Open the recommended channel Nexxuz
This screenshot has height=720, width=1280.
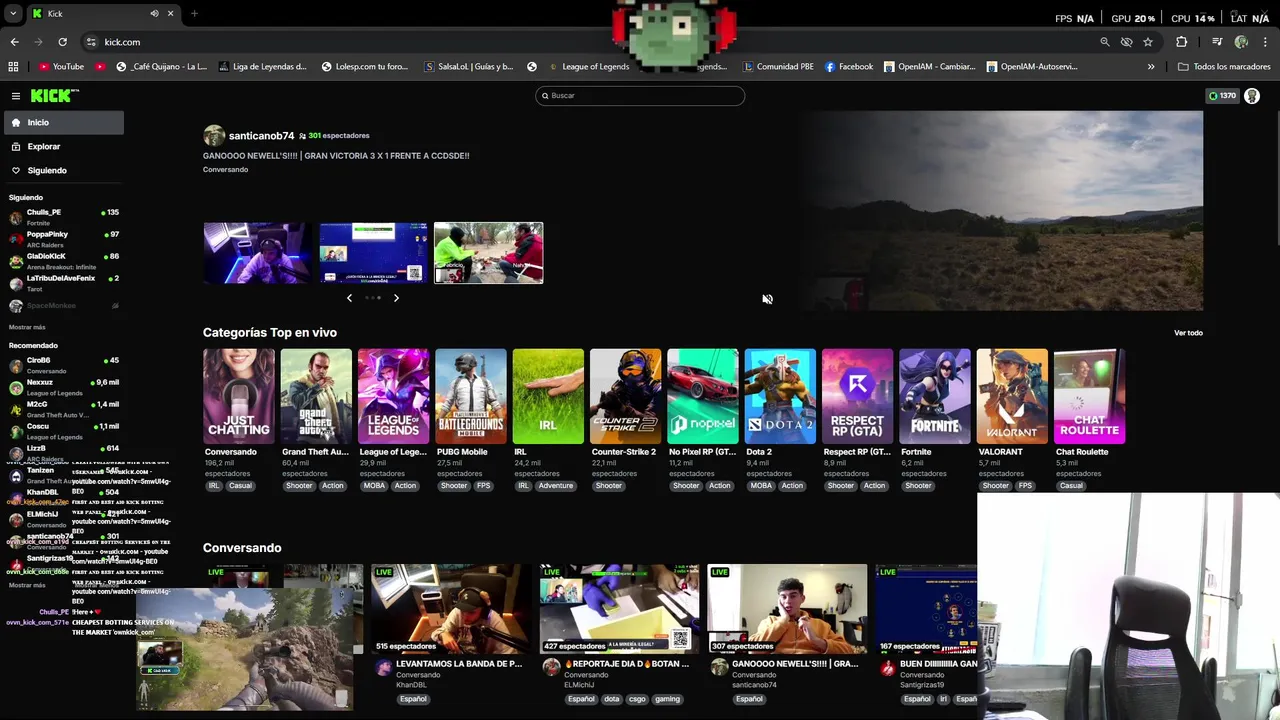(x=62, y=387)
